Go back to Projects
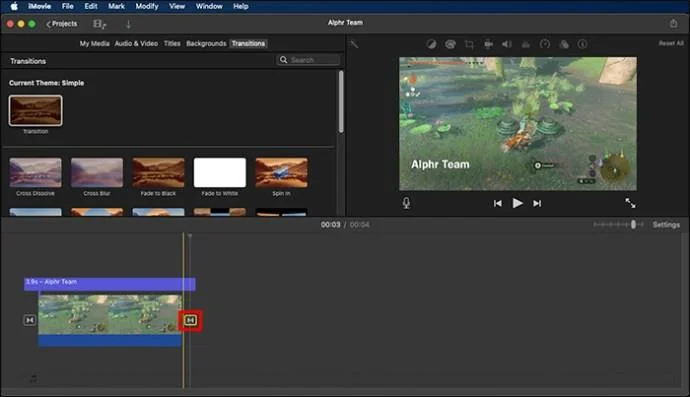Viewport: 690px width, 397px height. (62, 24)
